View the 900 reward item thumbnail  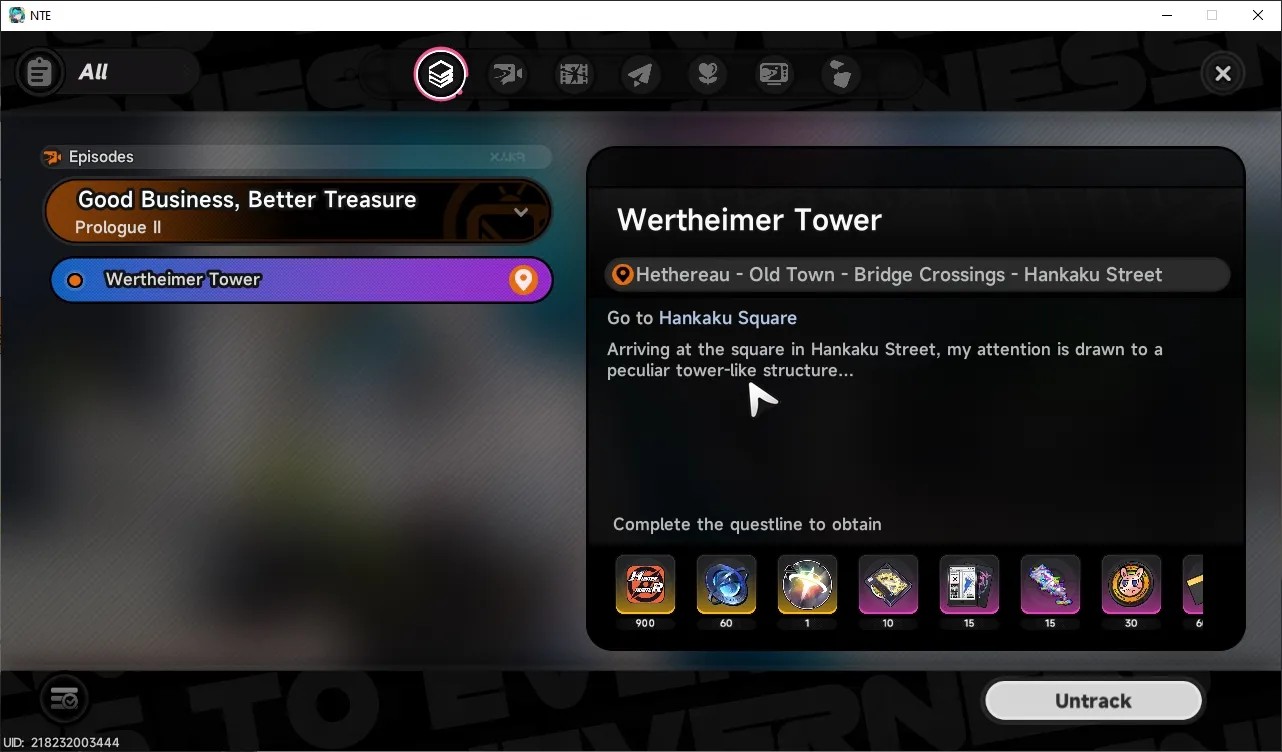pos(645,584)
